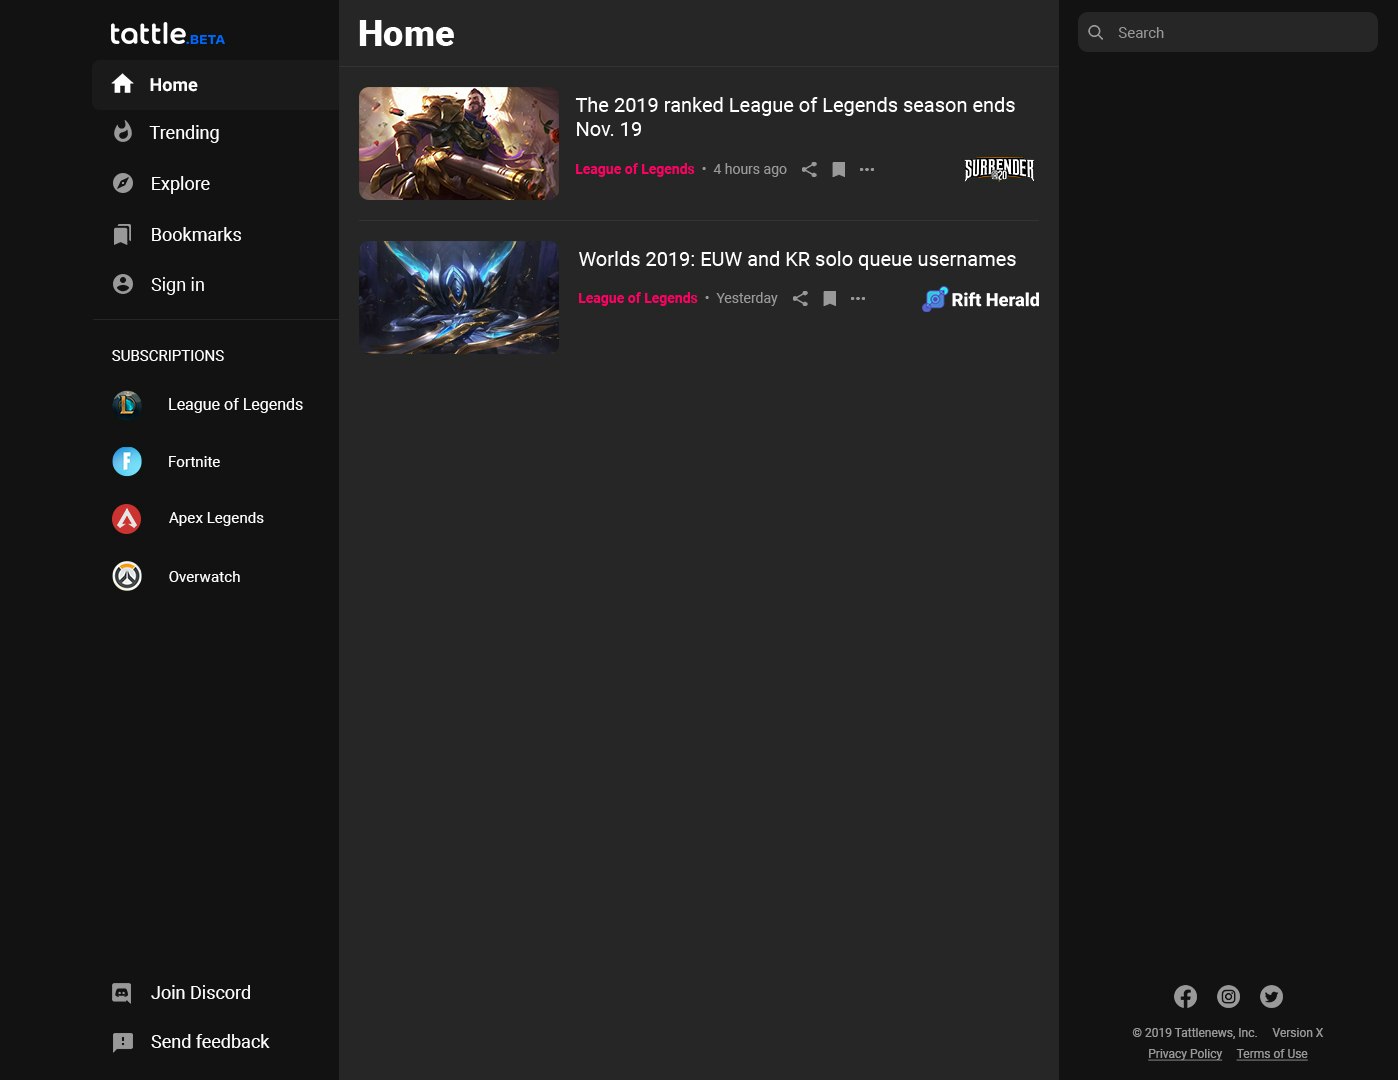
Task: Click the Surrender at 20 source logo
Action: point(999,169)
